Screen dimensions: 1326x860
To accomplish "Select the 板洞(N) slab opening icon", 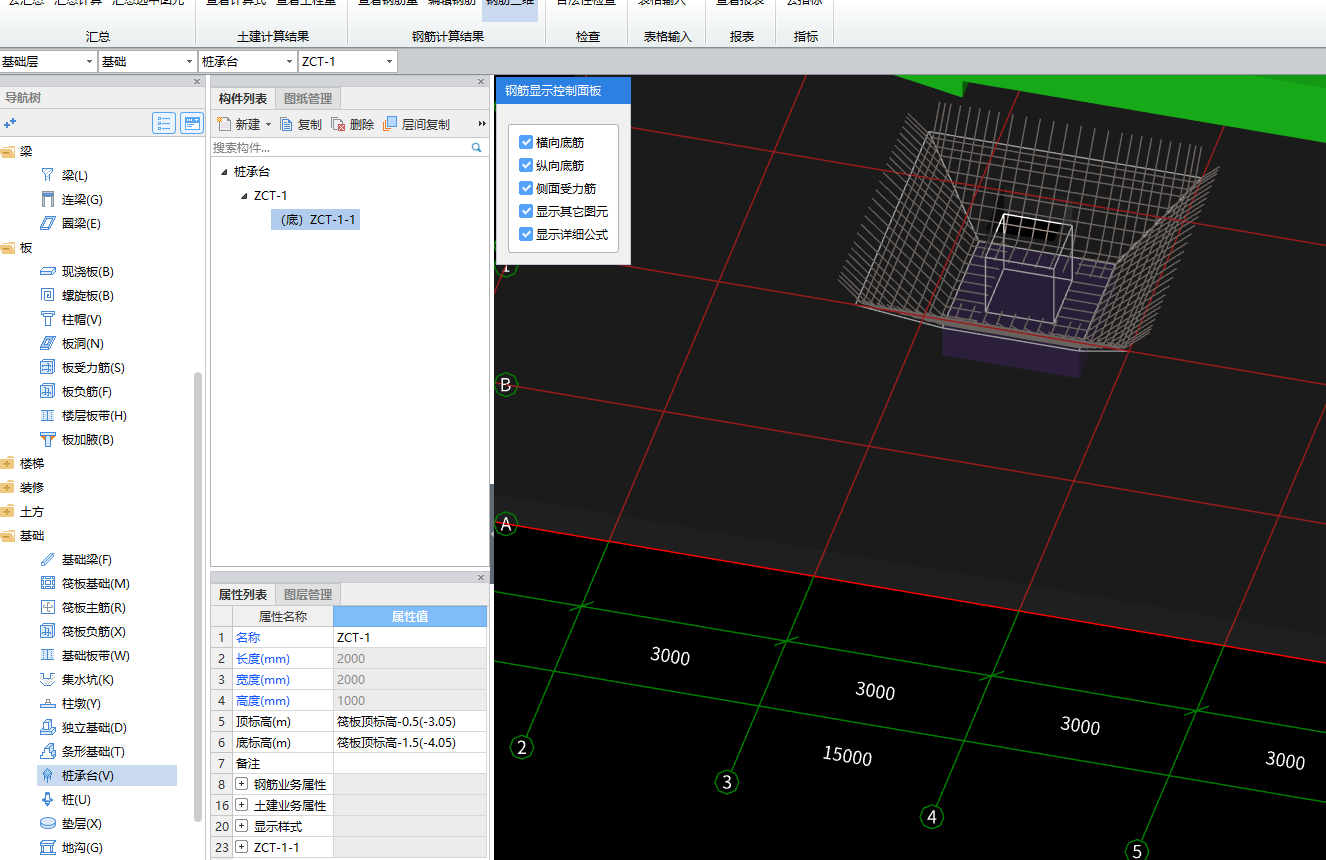I will pos(47,343).
